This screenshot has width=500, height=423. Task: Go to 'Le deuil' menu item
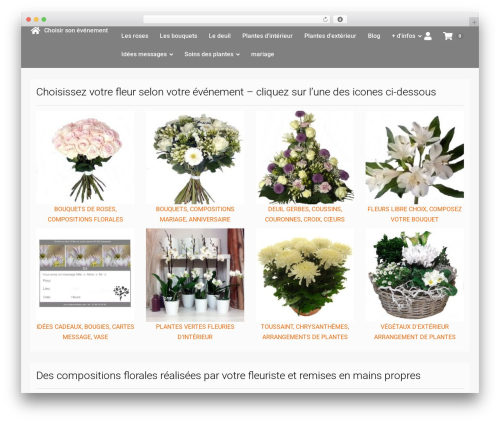coord(220,36)
